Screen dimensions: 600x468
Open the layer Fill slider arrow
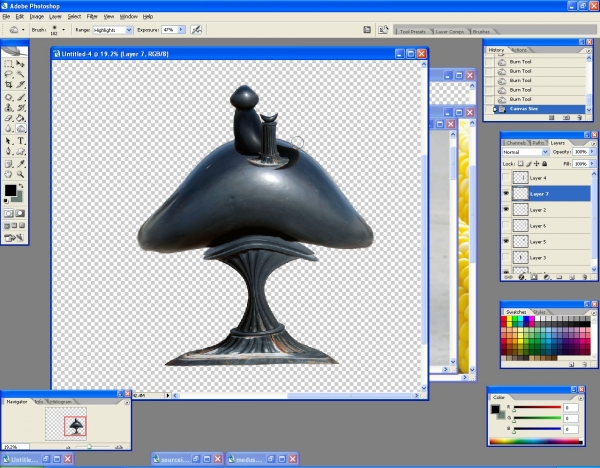593,163
